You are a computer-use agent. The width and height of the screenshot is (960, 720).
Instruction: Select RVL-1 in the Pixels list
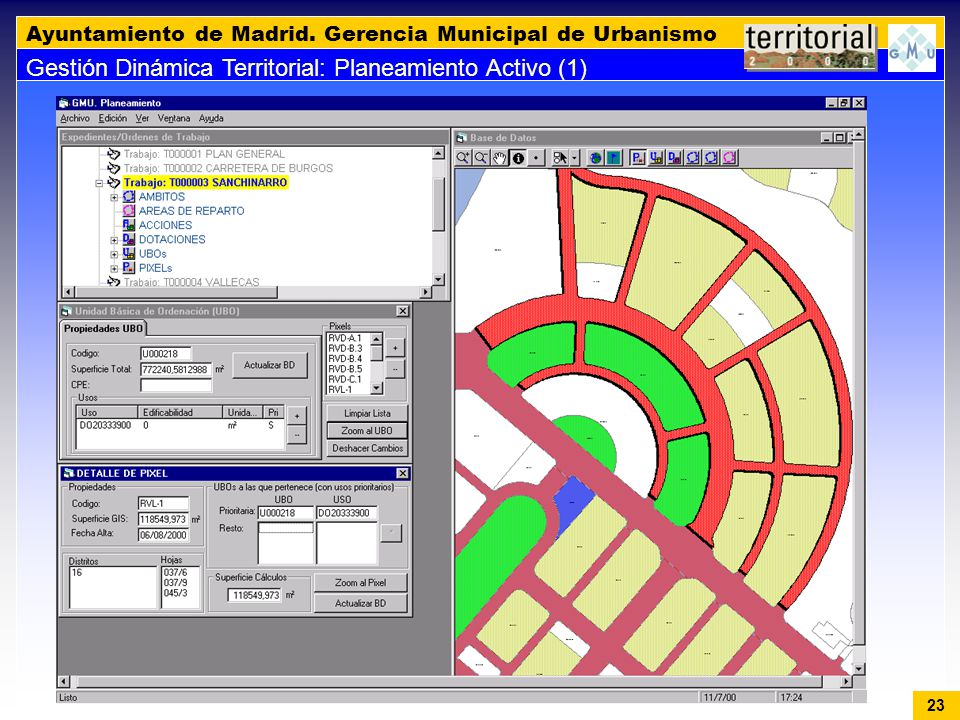pos(340,389)
